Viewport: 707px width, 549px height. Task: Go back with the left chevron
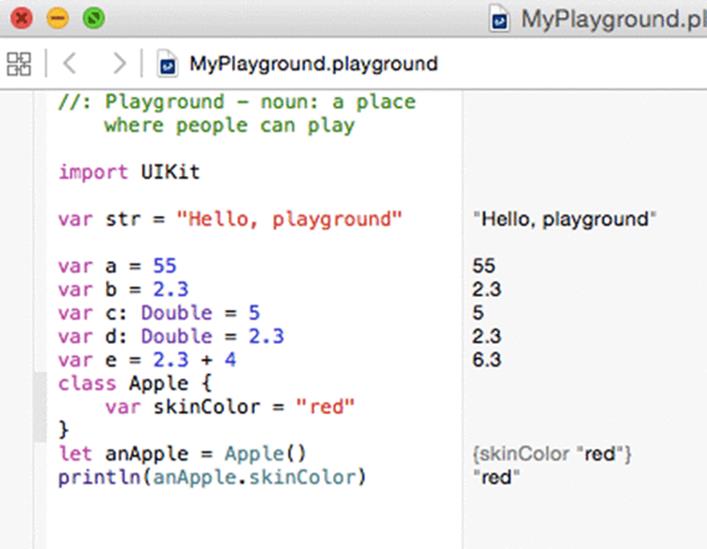click(70, 63)
